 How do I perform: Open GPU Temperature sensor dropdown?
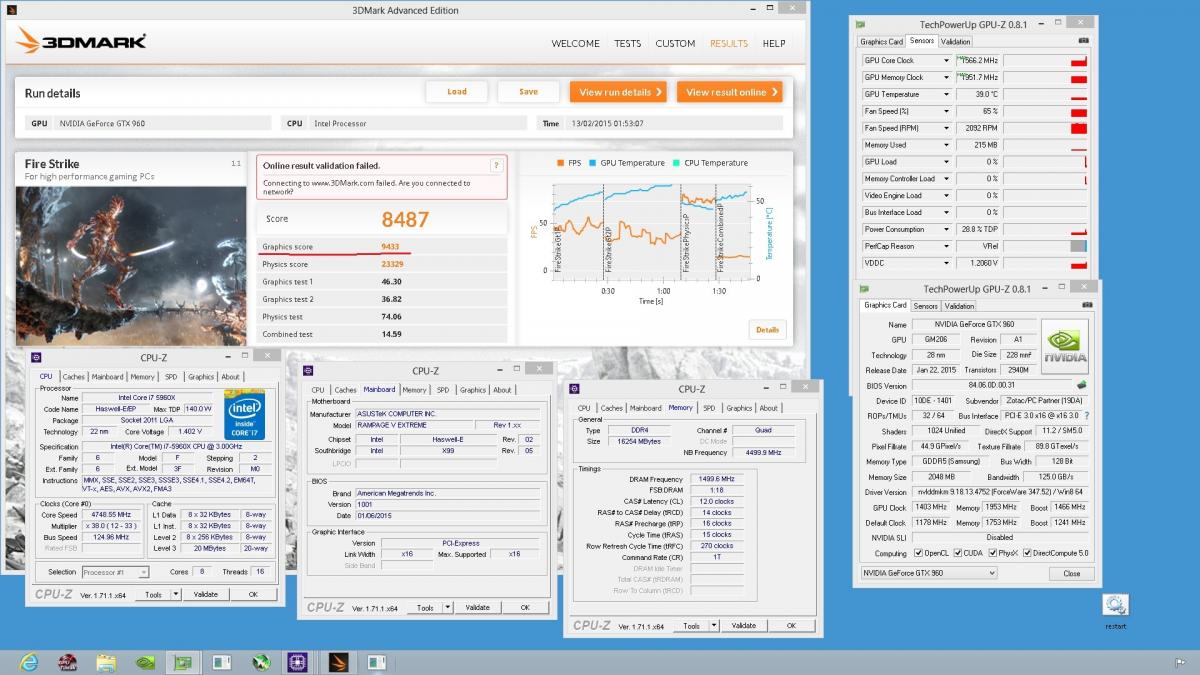point(946,94)
